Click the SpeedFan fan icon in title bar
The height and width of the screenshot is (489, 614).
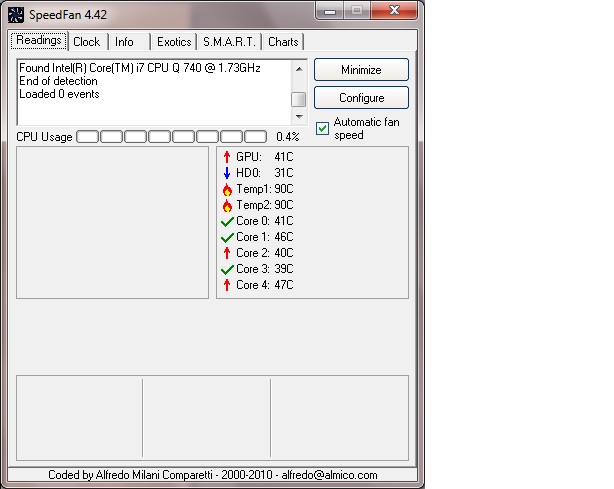(x=16, y=15)
